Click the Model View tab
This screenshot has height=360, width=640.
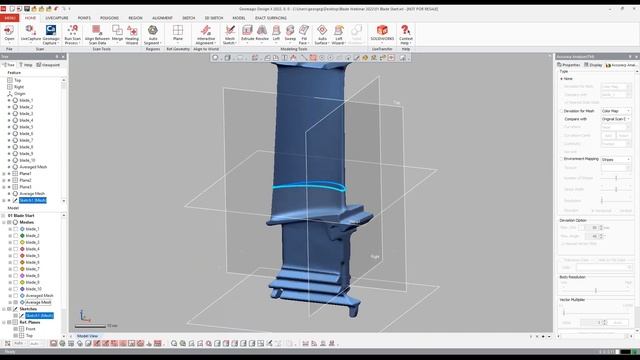[87, 336]
